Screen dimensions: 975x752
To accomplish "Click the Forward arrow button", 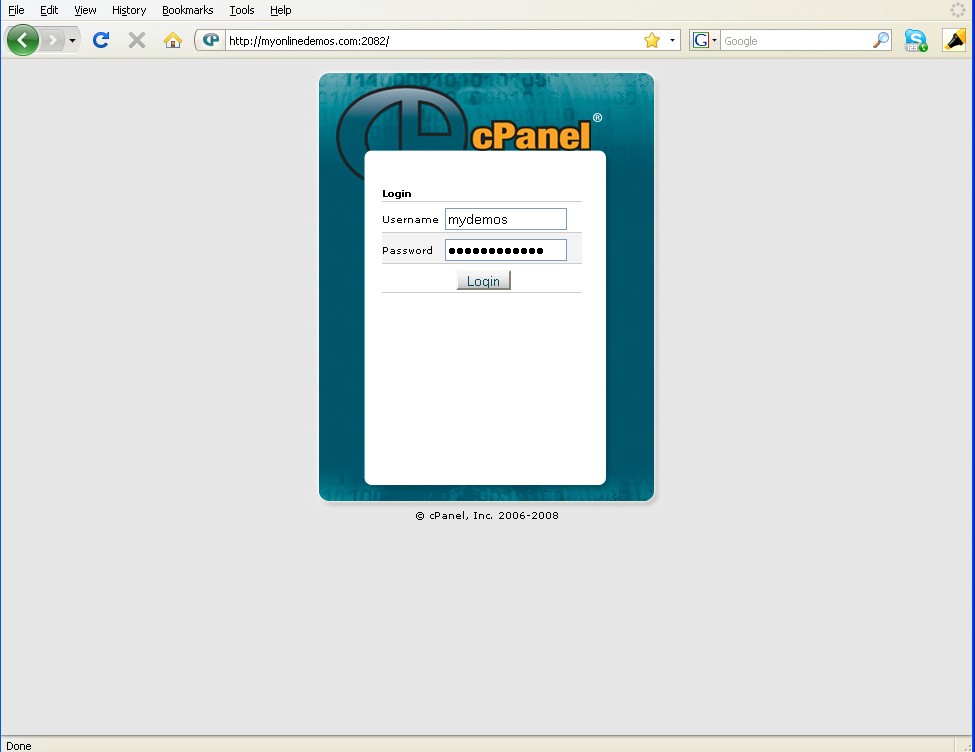I will tap(53, 41).
